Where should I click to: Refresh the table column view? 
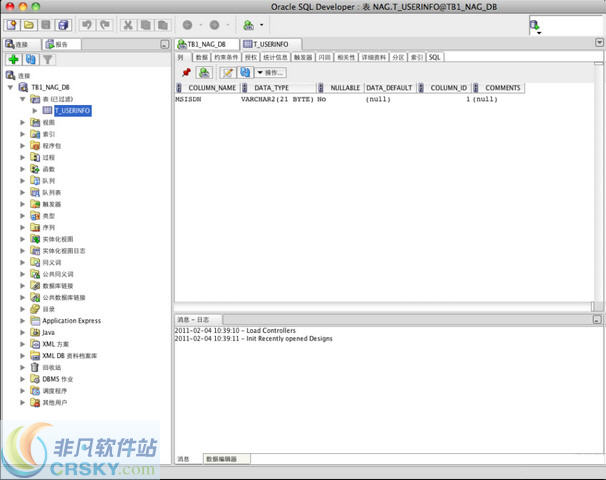click(x=245, y=72)
